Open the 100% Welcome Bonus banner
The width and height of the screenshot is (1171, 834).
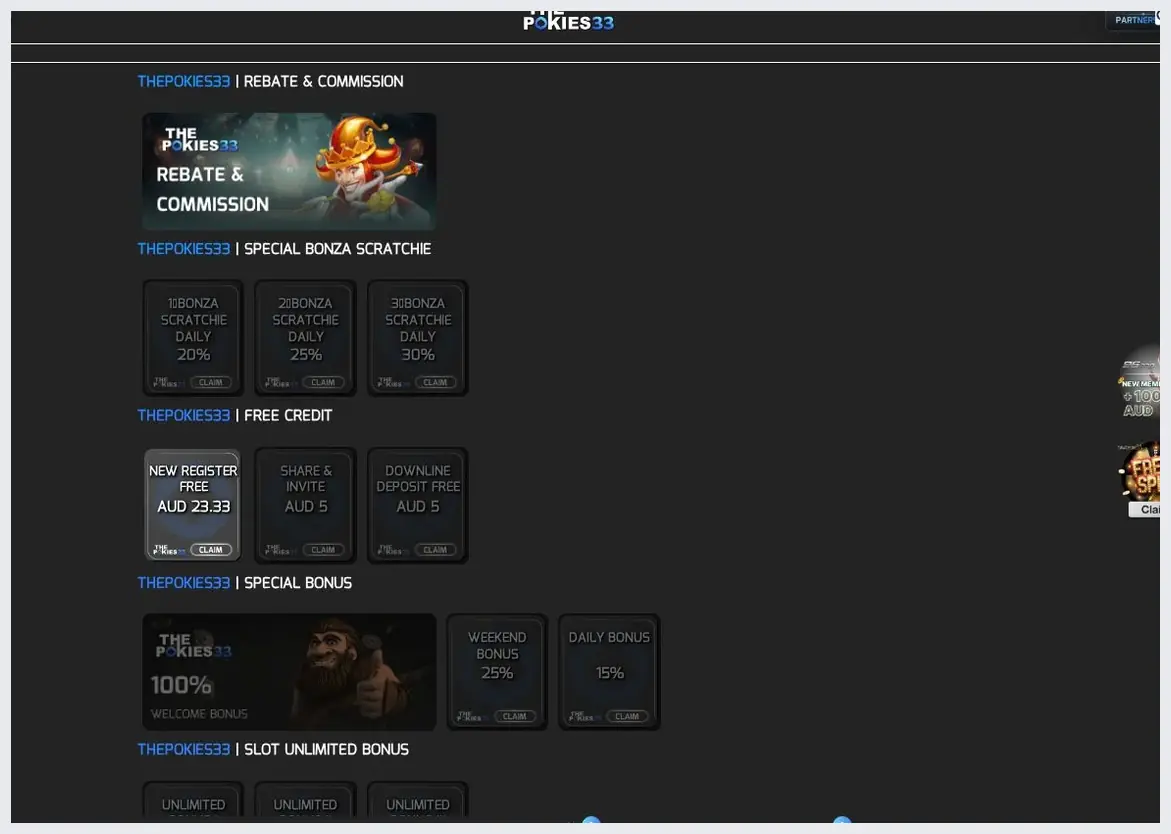tap(289, 671)
